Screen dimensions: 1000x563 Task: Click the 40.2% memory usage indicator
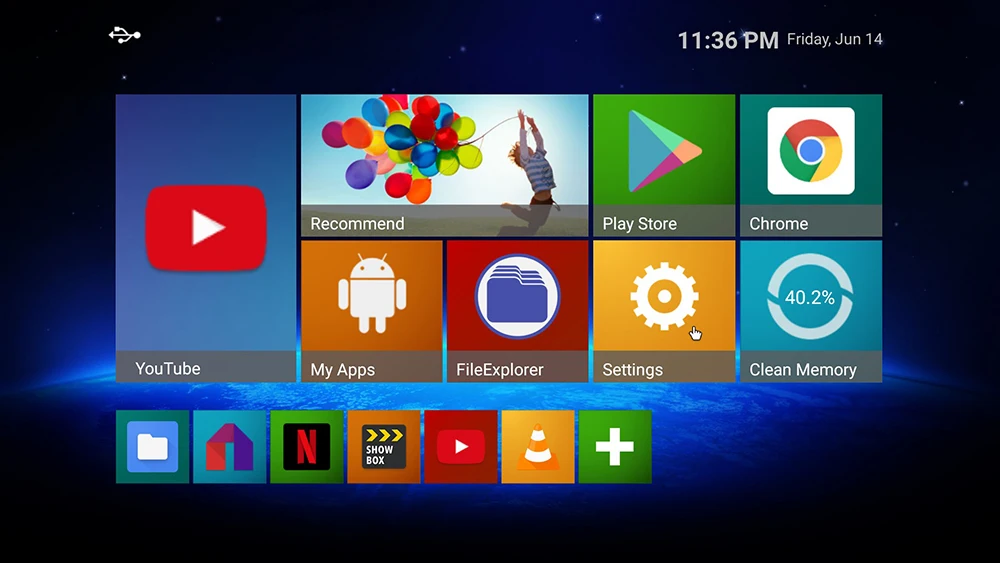810,297
